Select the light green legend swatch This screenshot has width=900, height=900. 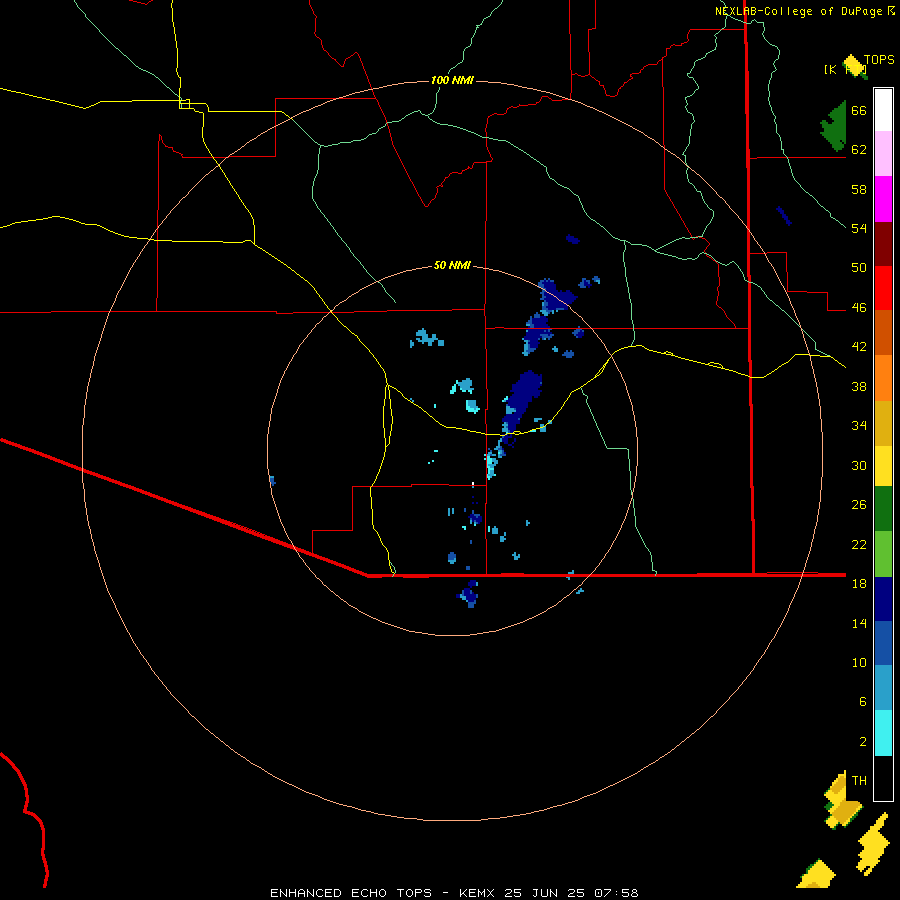click(x=883, y=554)
